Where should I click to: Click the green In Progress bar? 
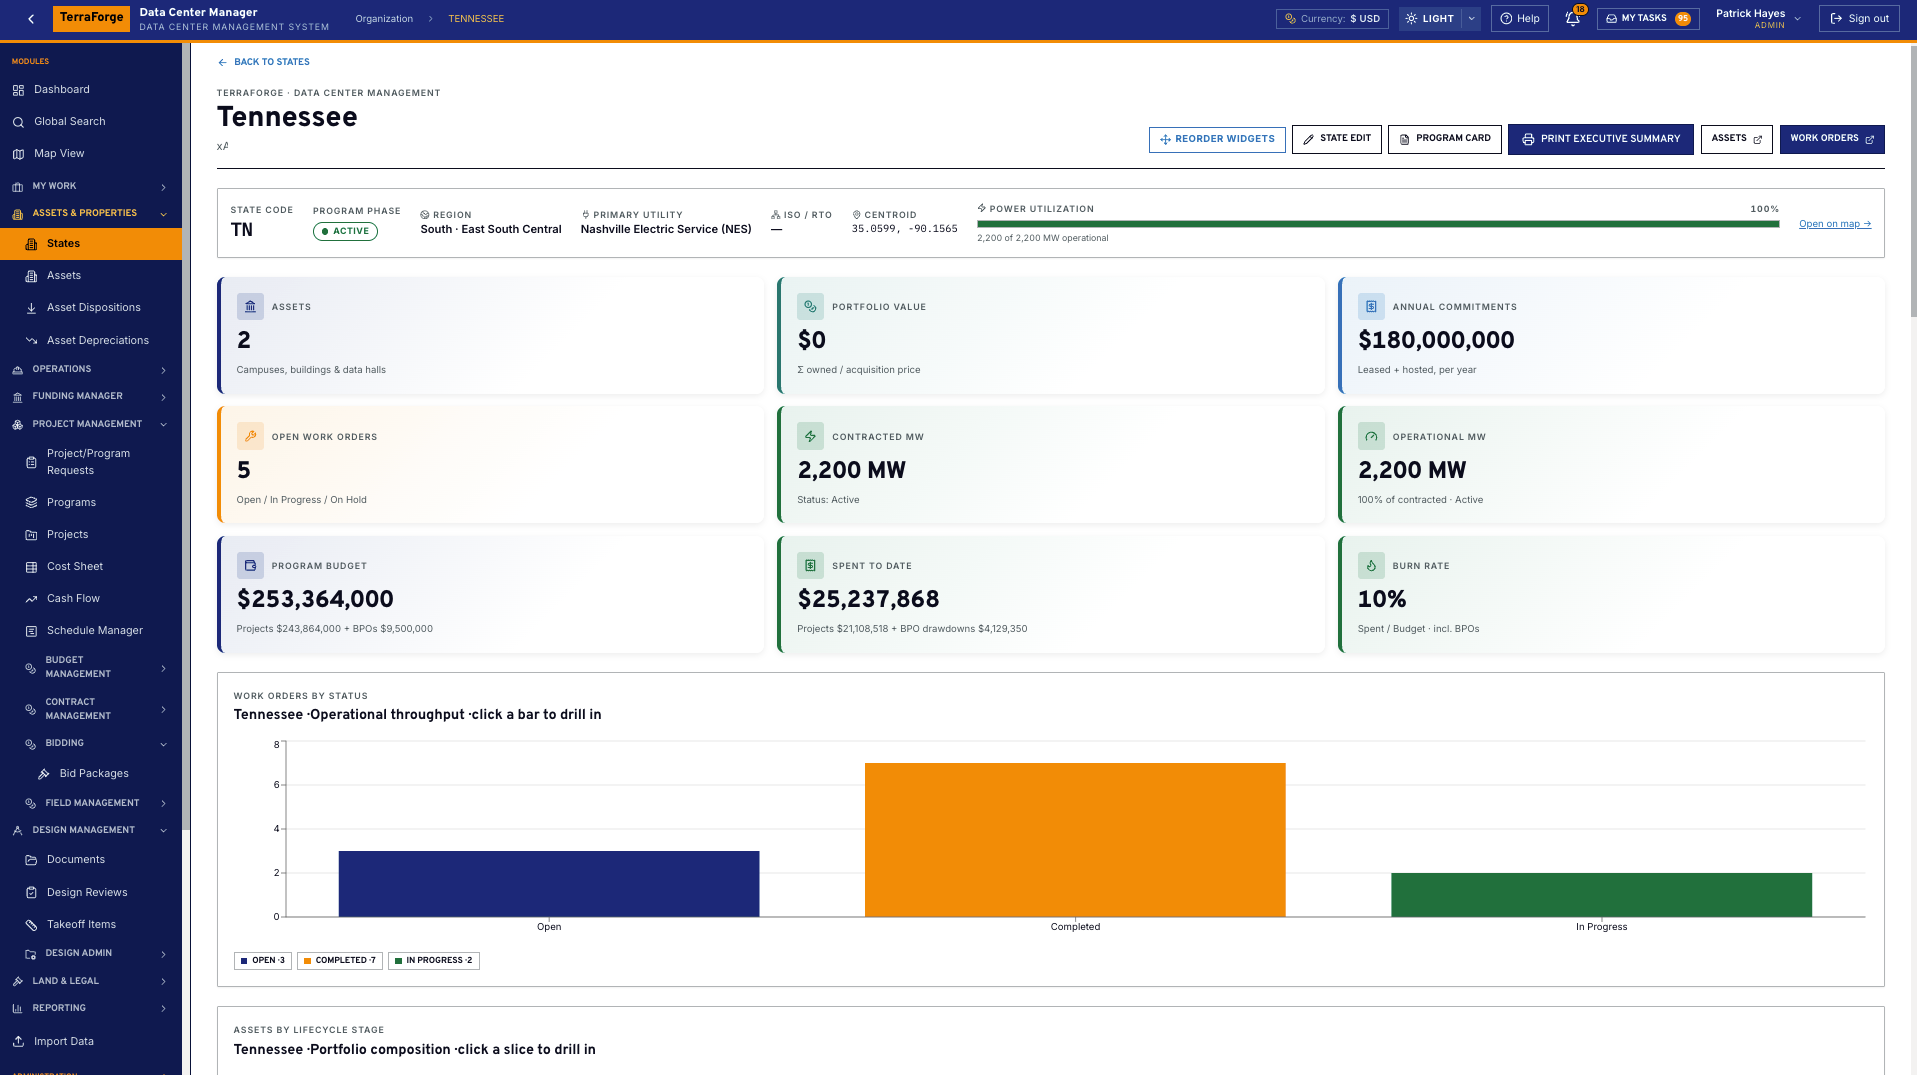tap(1601, 895)
